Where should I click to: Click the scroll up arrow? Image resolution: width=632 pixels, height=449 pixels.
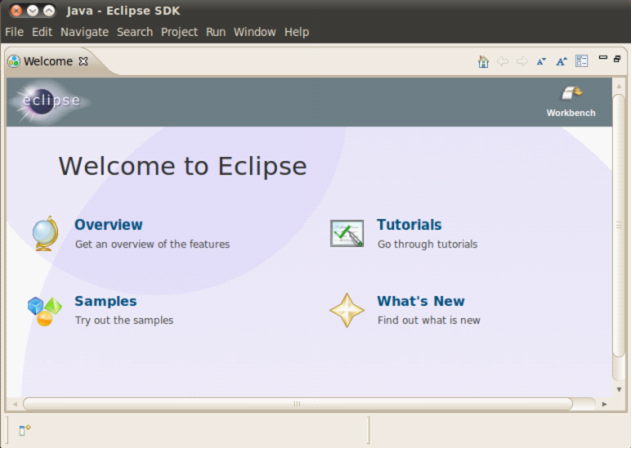click(x=619, y=86)
